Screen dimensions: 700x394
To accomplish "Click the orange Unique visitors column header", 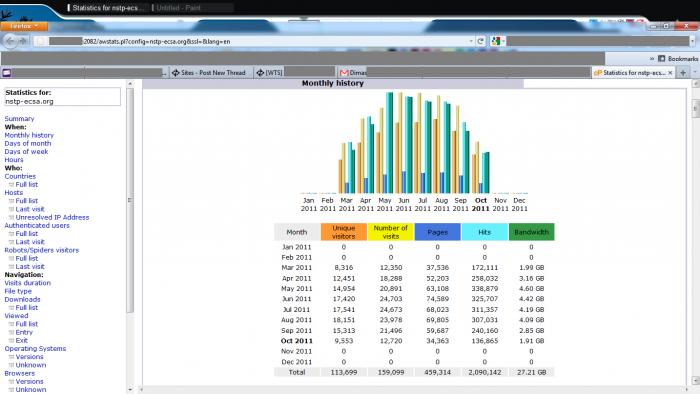I will [x=343, y=232].
